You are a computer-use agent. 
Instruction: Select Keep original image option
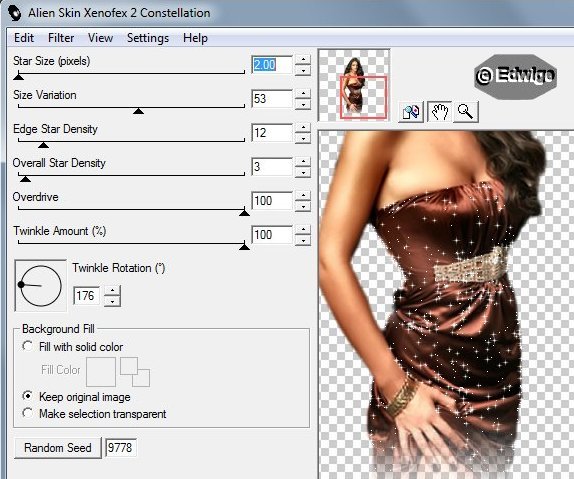(x=27, y=396)
